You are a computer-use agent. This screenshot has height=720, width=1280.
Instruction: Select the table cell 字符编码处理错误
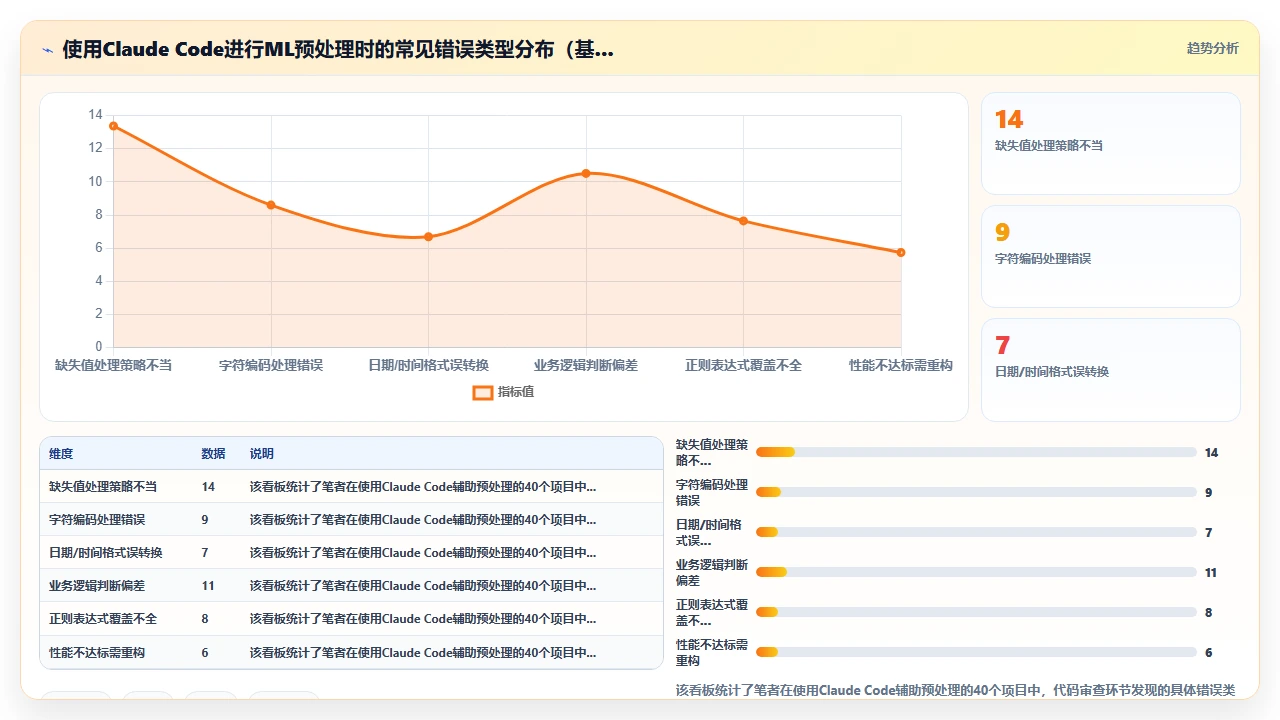click(x=97, y=520)
